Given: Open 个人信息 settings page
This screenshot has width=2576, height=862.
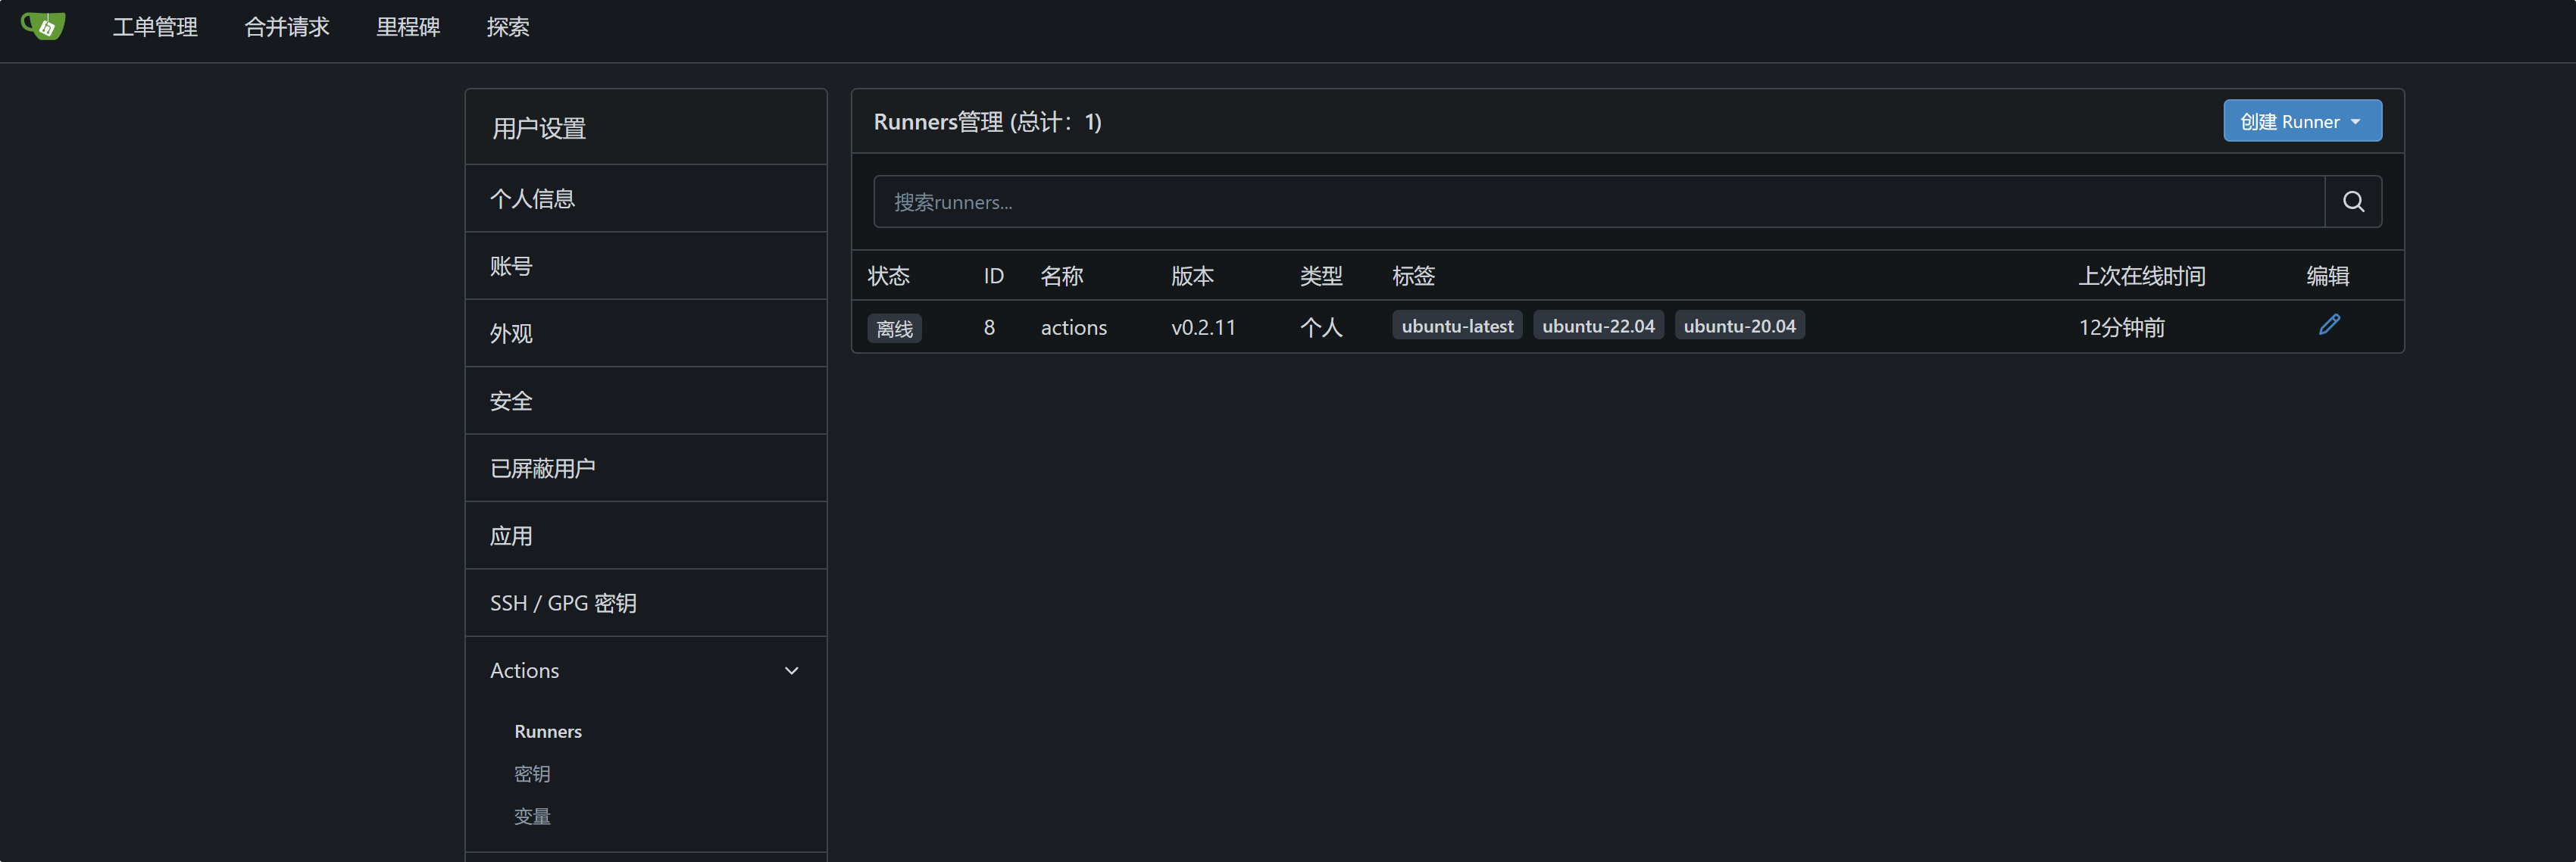Looking at the screenshot, I should [532, 199].
